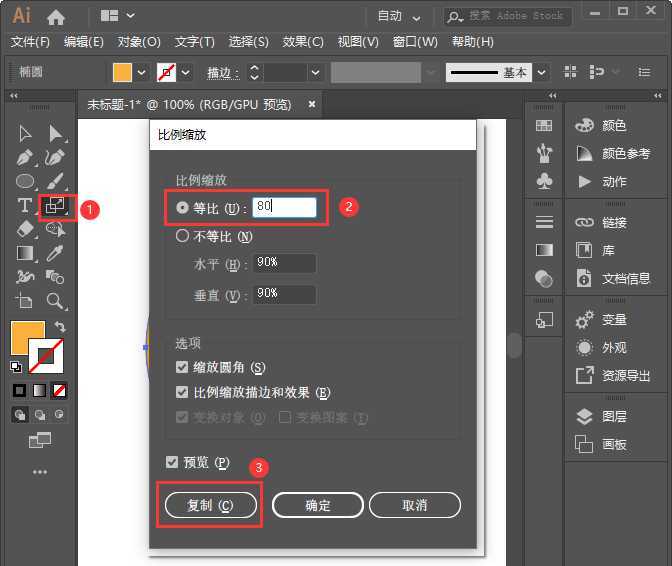Open the stroke style 基本 dropdown

(x=540, y=73)
